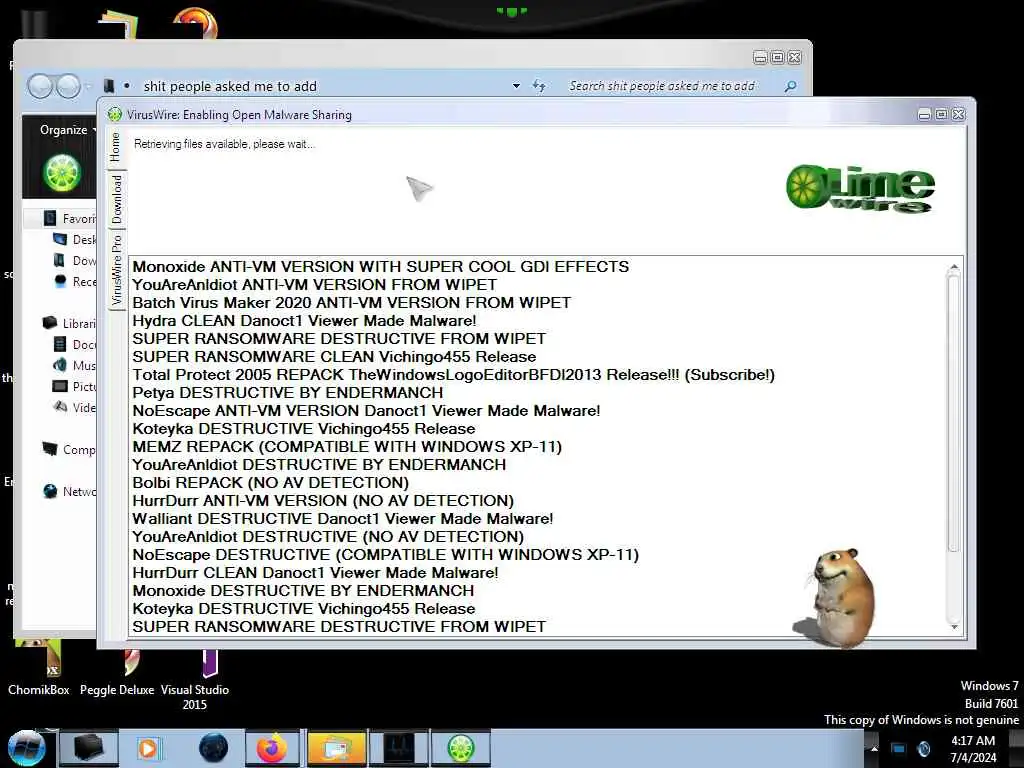Select Bolbi REPACK (NO AV DETECTION)
The image size is (1024, 768).
coord(270,483)
